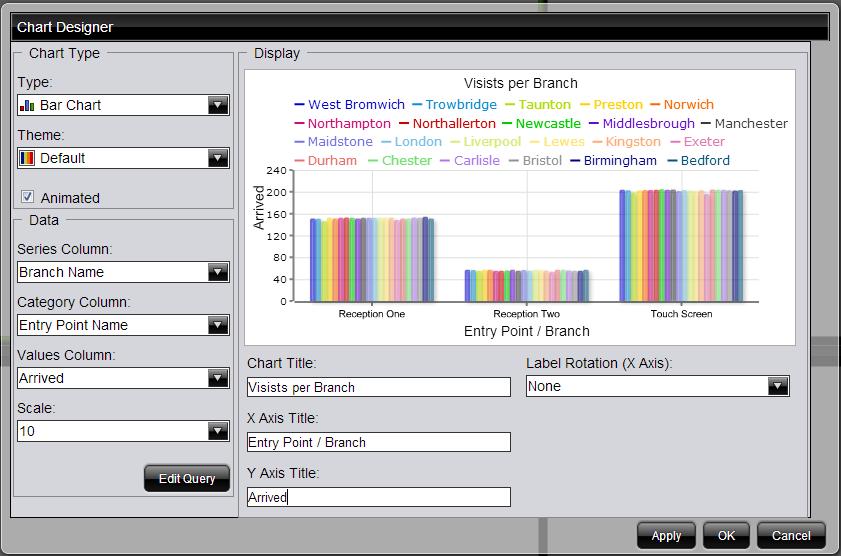Click the Reception One bar group
841x556 pixels.
point(372,260)
